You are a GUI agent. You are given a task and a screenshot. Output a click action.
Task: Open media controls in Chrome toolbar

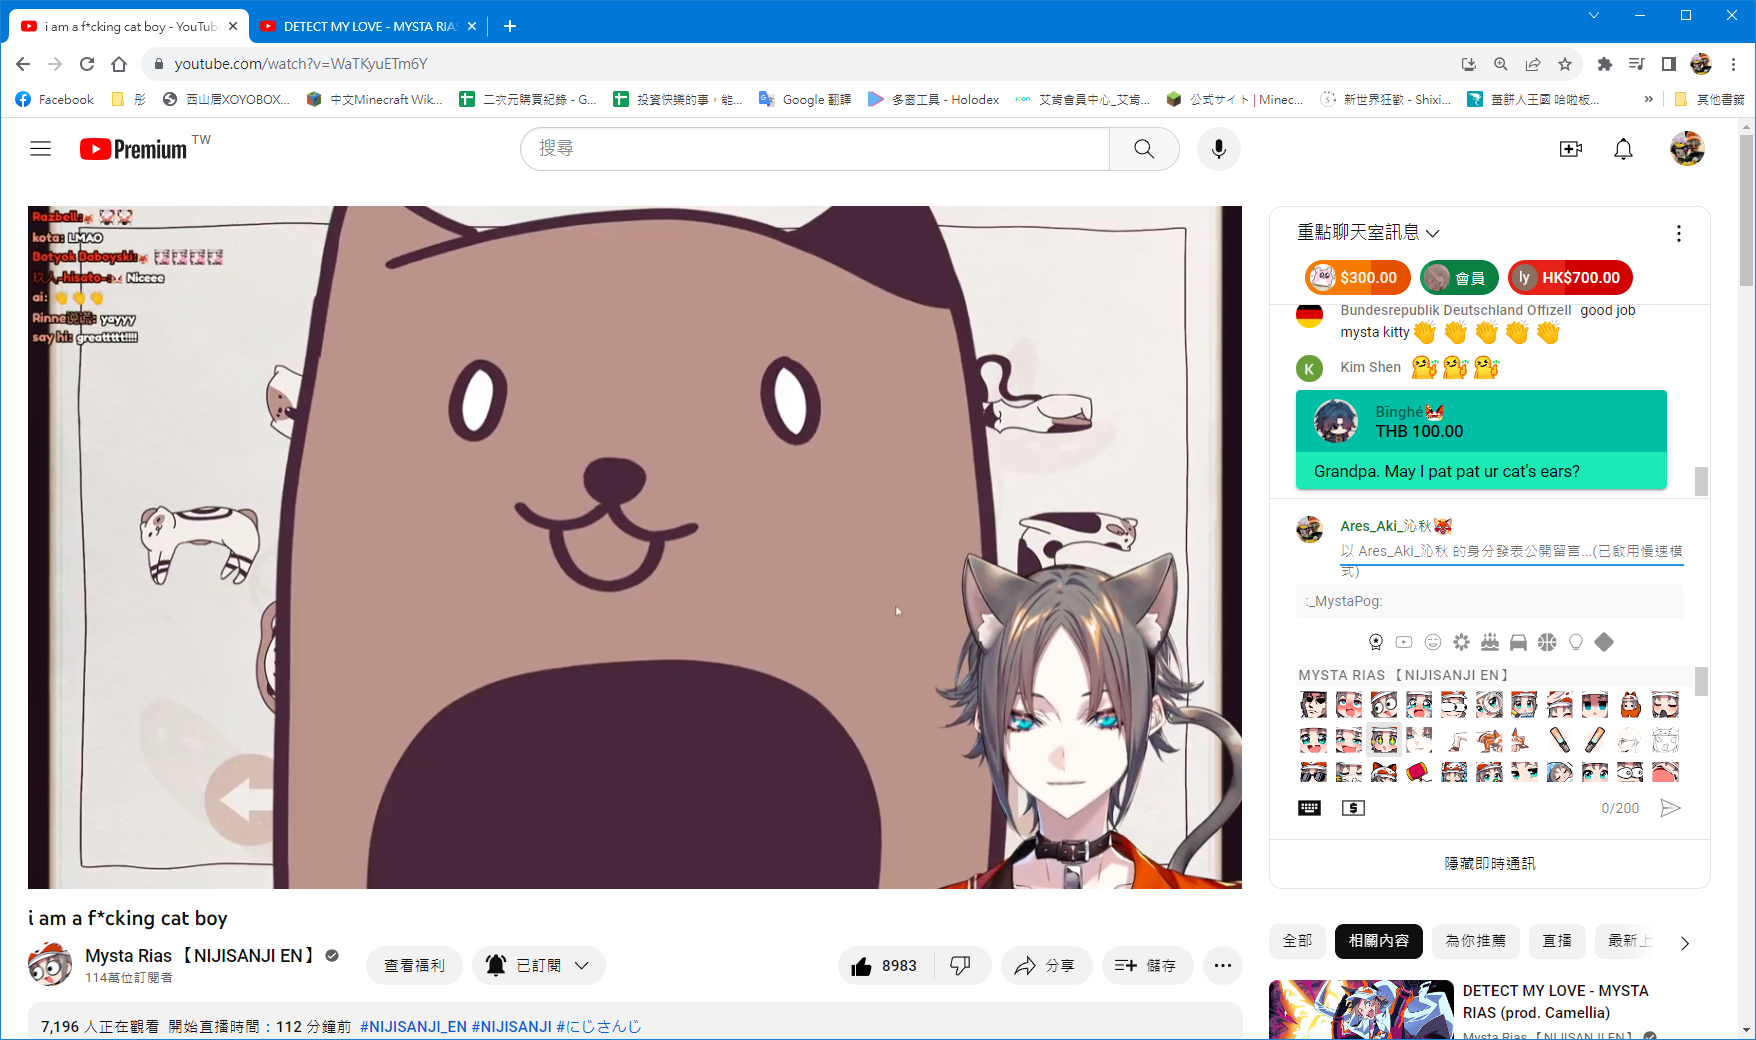pyautogui.click(x=1636, y=64)
